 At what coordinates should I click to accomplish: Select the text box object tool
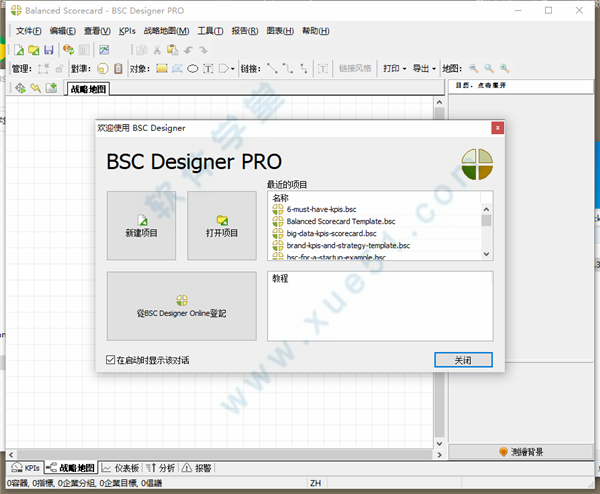coord(208,69)
